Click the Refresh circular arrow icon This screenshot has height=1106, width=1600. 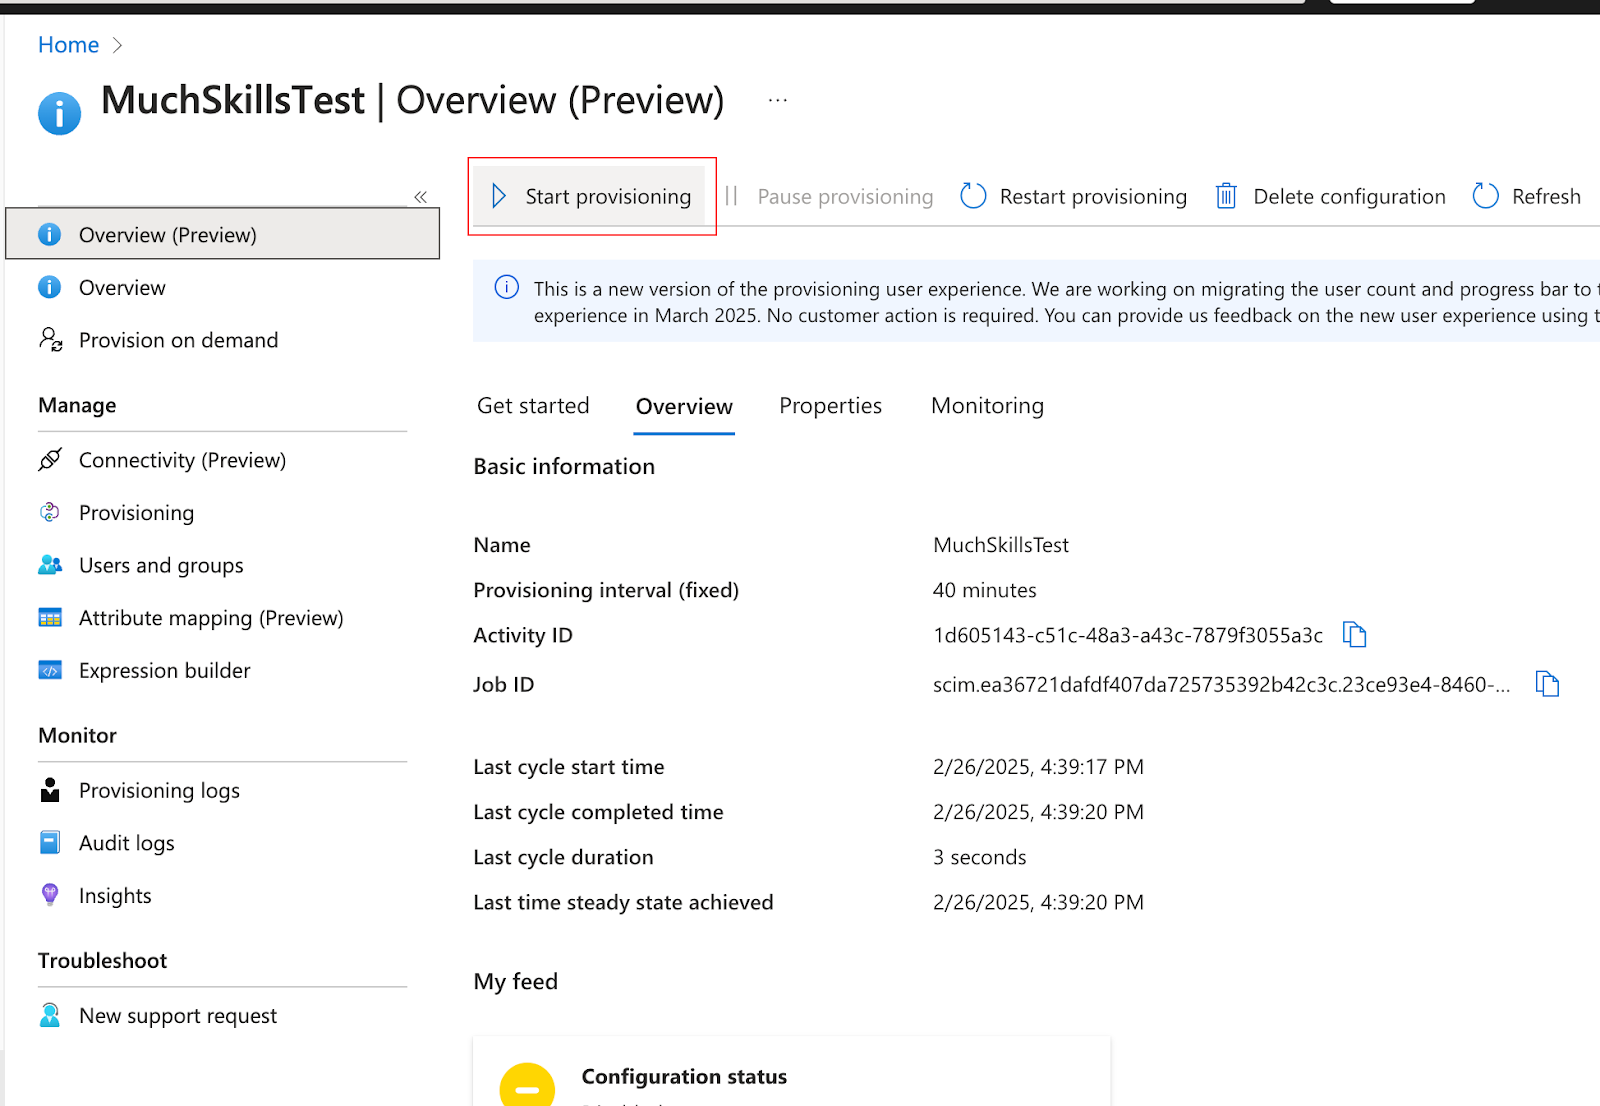tap(1486, 196)
